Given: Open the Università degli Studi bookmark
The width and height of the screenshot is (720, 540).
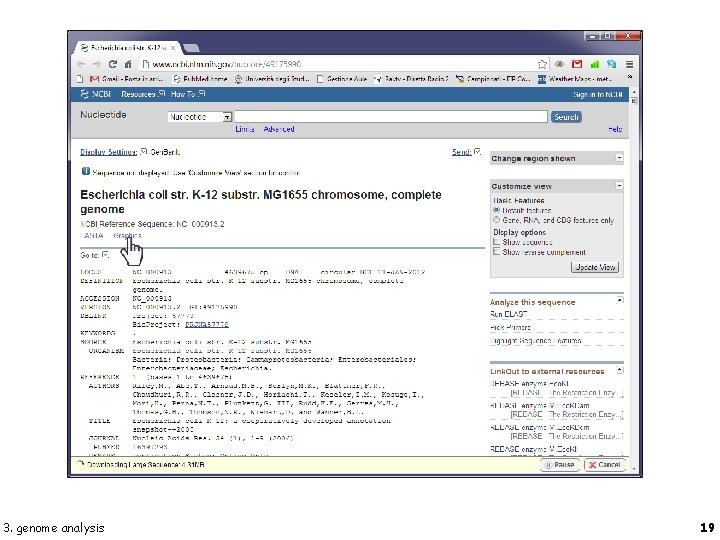Looking at the screenshot, I should [x=272, y=79].
